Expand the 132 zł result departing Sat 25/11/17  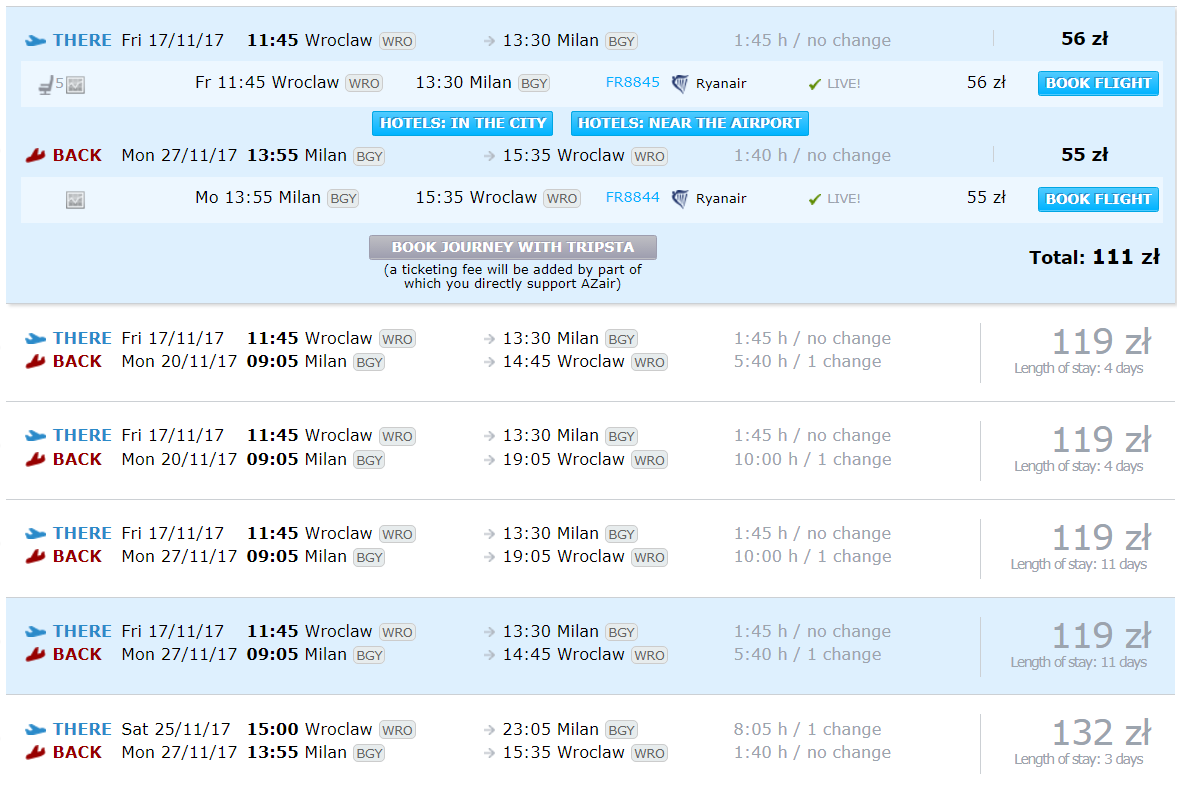coord(590,740)
